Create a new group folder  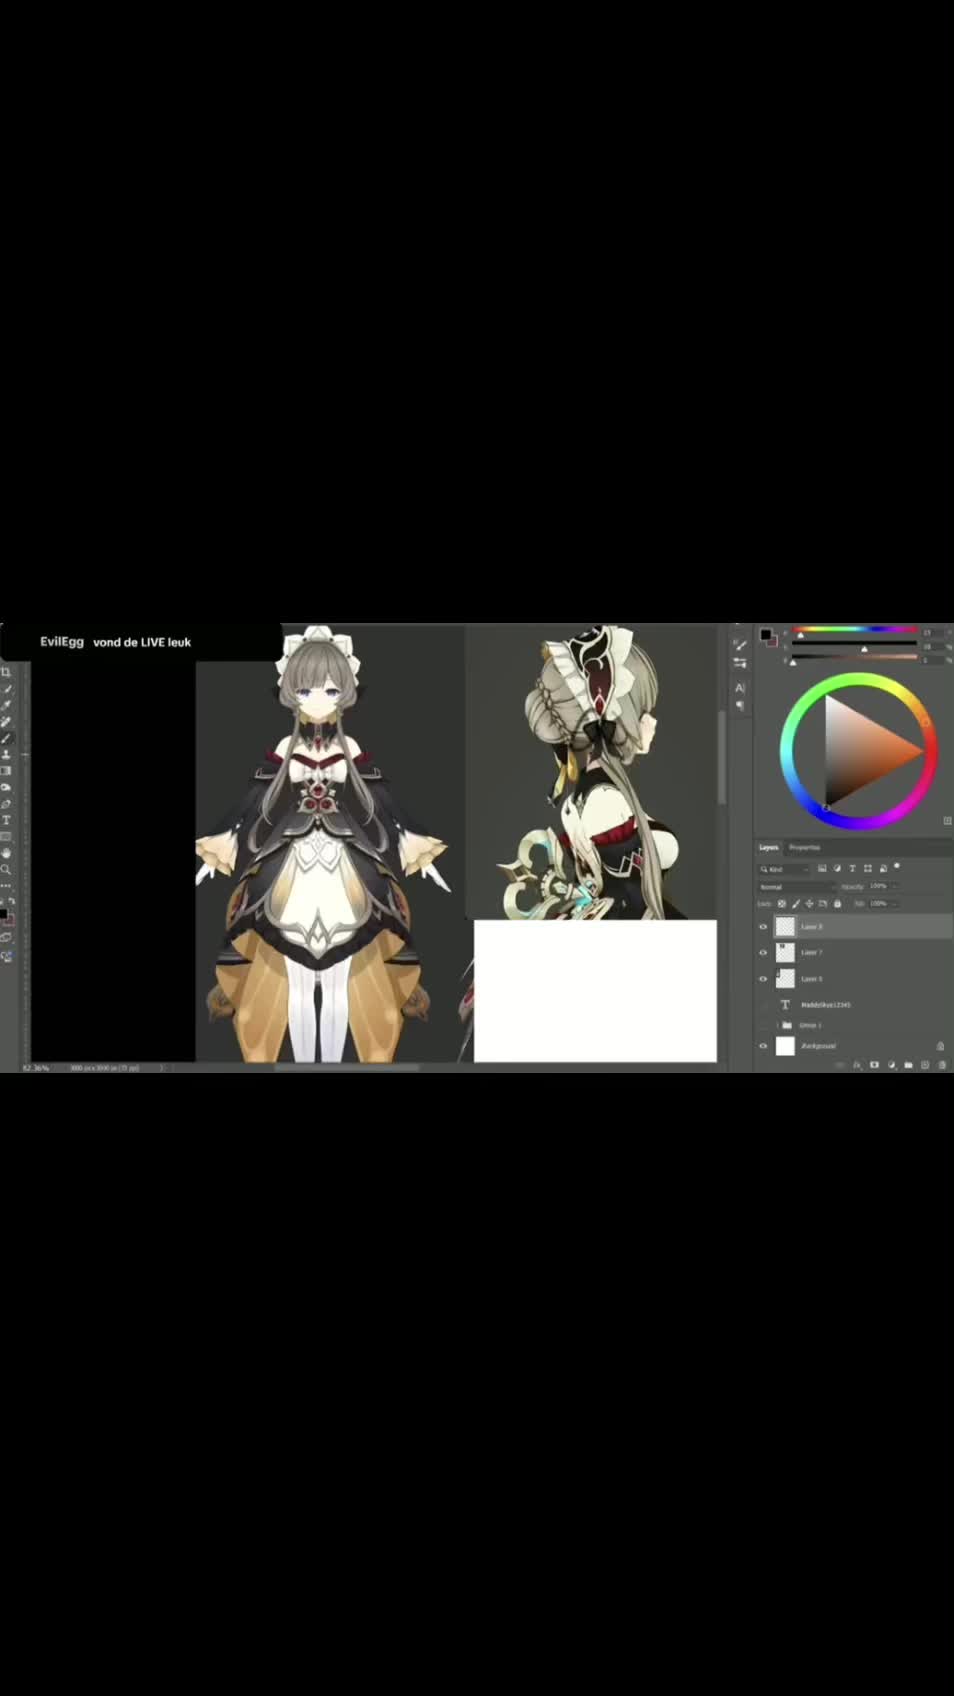pyautogui.click(x=908, y=1065)
